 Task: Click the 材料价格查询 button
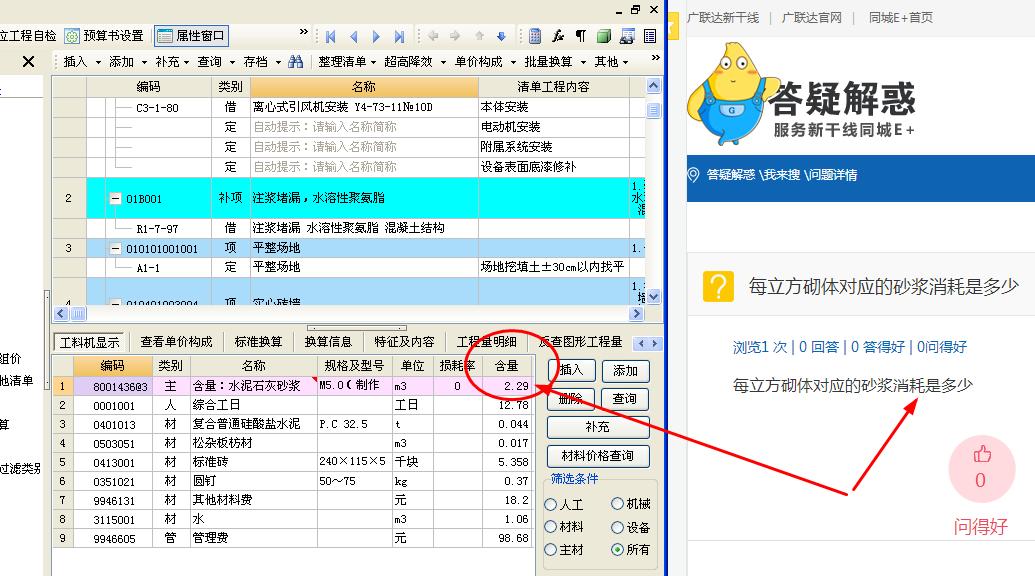tap(598, 456)
